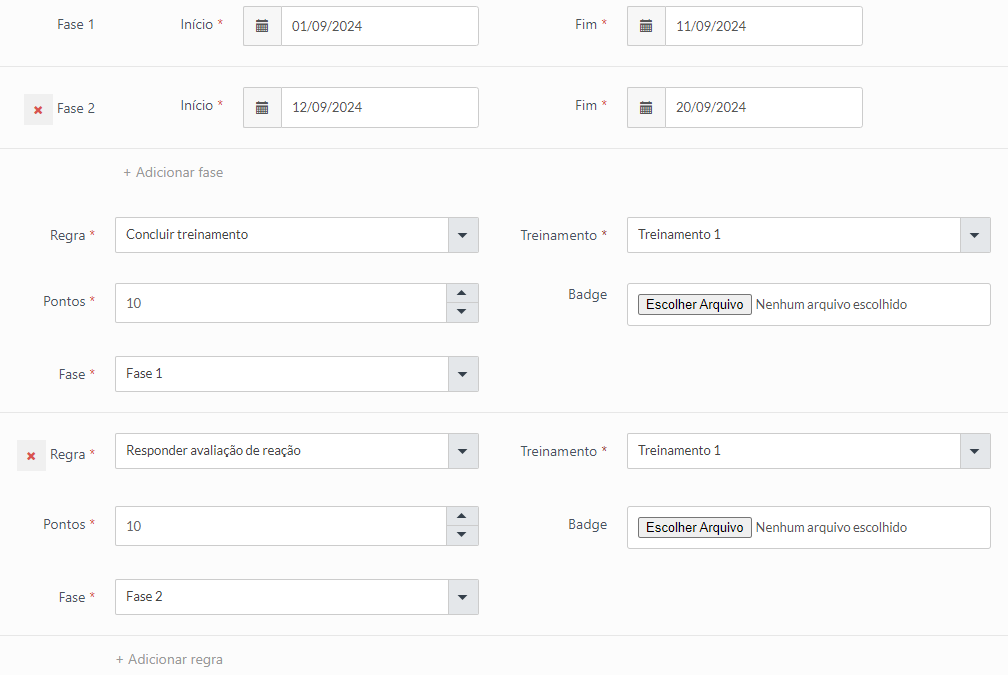Viewport: 1008px width, 675px height.
Task: Open the Fase 2 selection dropdown
Action: [x=462, y=597]
